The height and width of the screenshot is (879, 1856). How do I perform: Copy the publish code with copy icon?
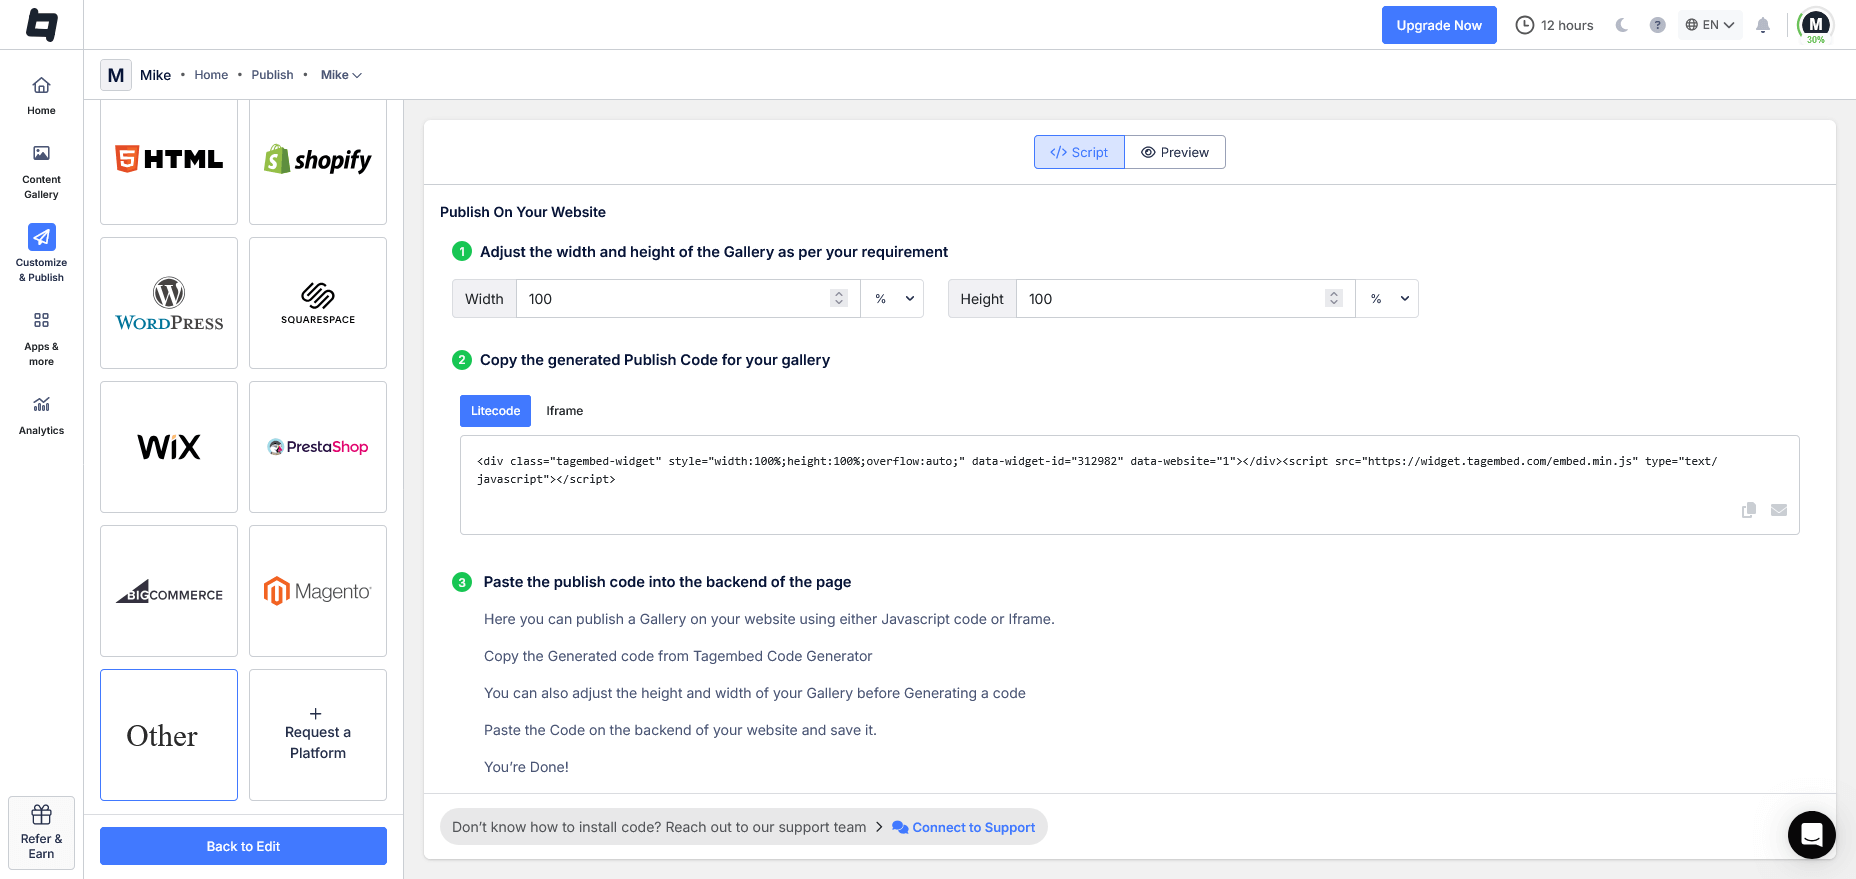point(1749,510)
